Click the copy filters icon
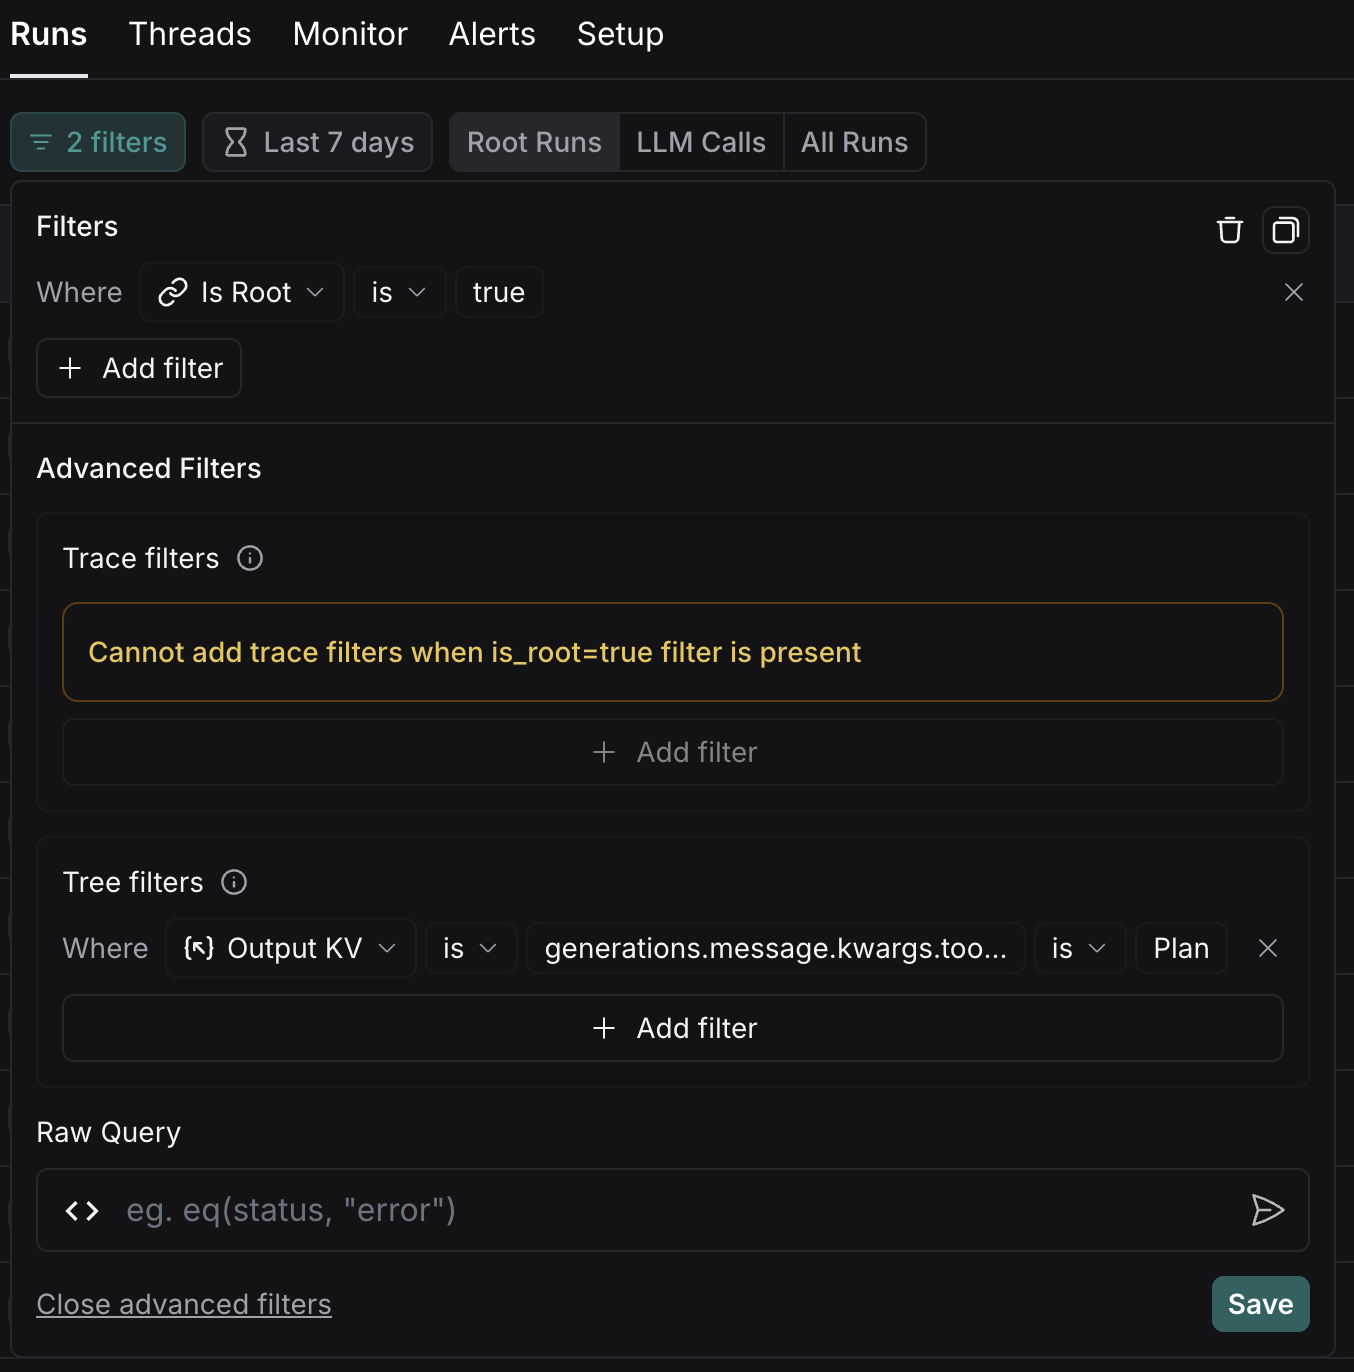Viewport: 1354px width, 1372px height. 1285,230
